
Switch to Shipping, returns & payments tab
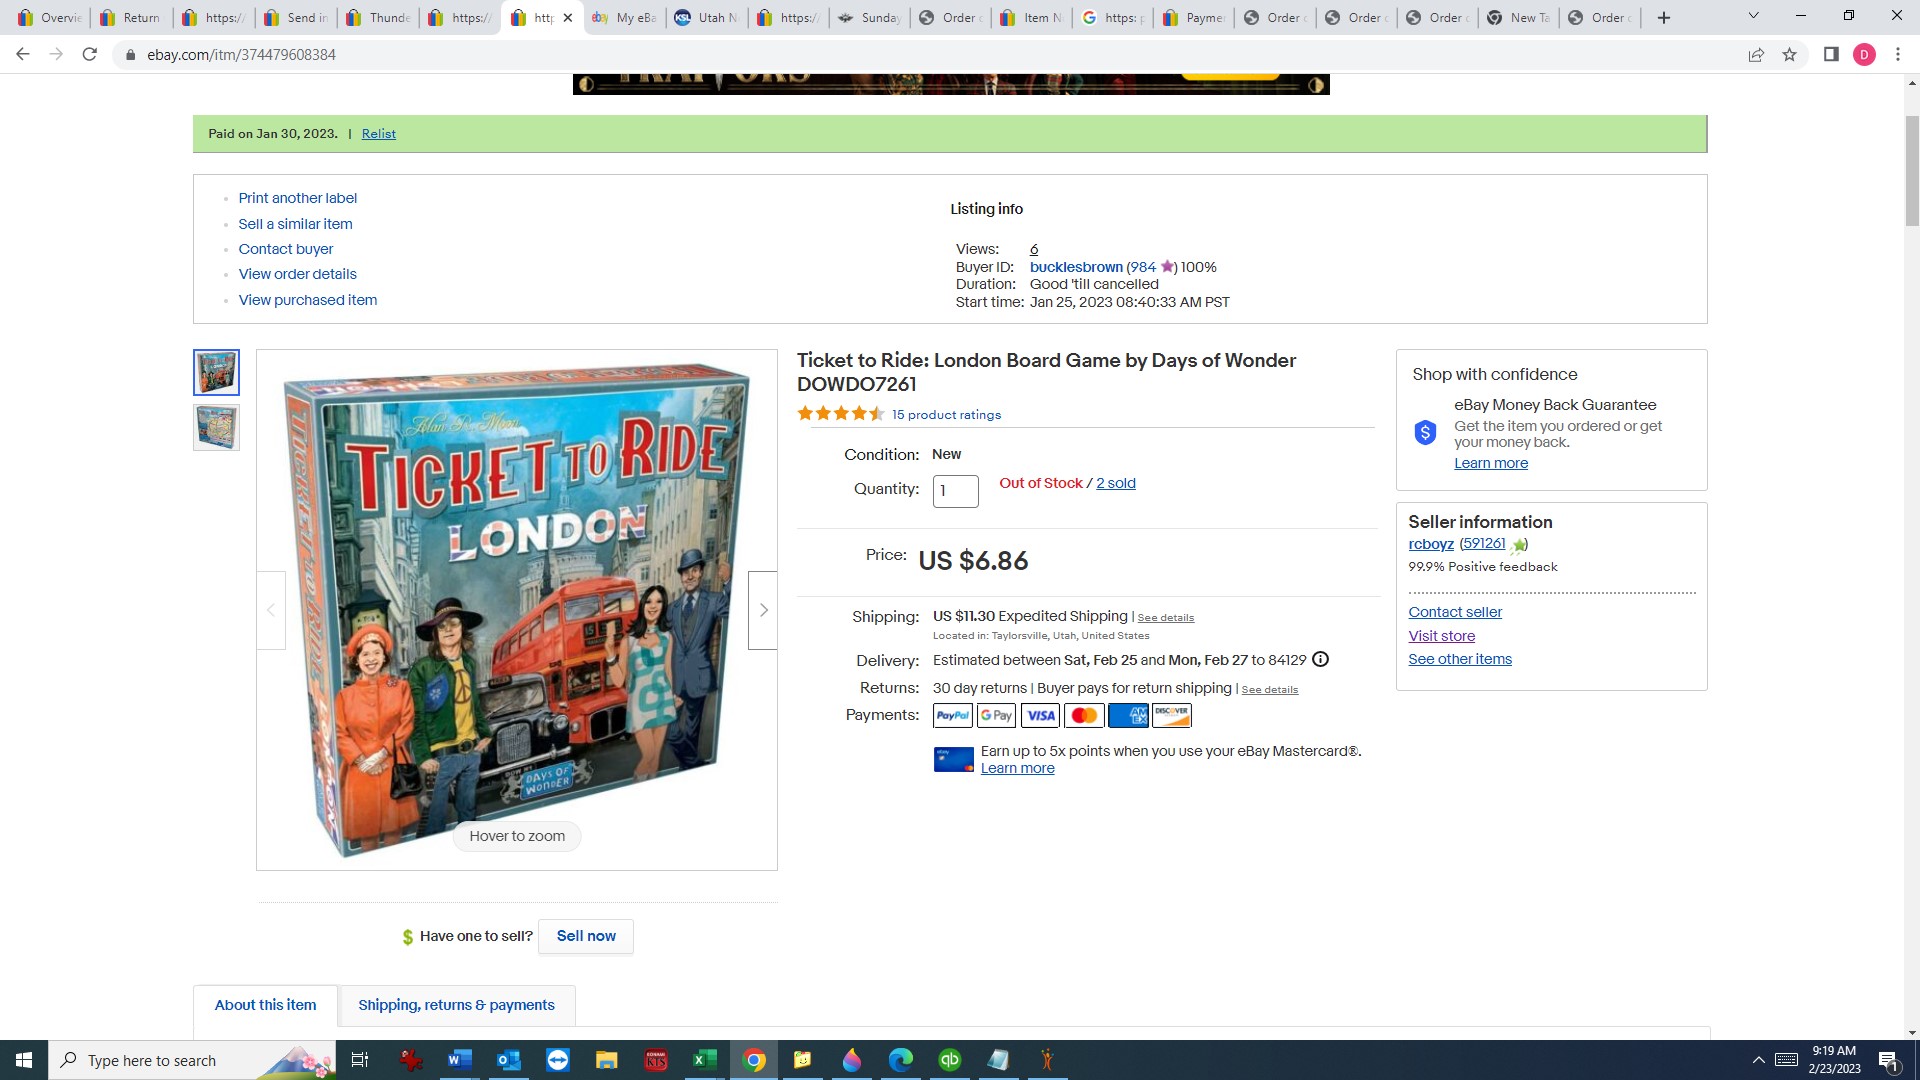pos(456,1005)
